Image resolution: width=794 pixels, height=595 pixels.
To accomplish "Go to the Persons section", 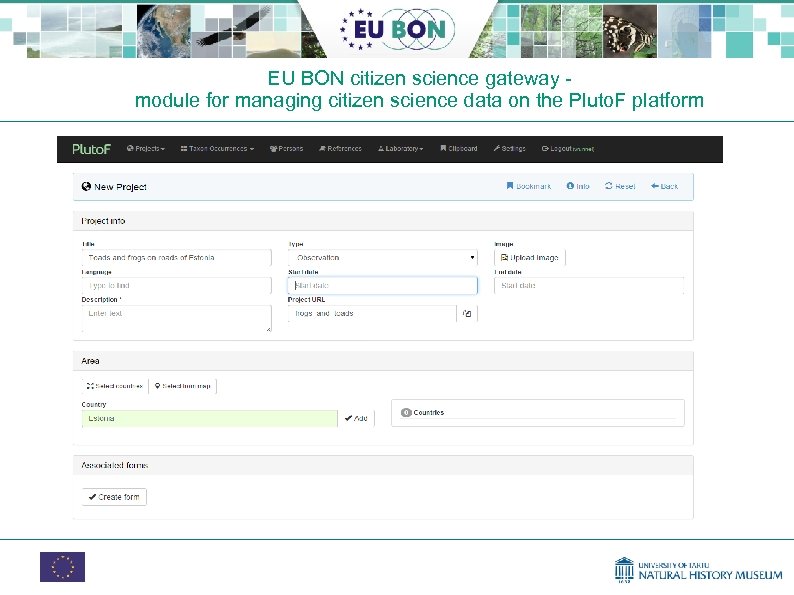I will pyautogui.click(x=287, y=148).
